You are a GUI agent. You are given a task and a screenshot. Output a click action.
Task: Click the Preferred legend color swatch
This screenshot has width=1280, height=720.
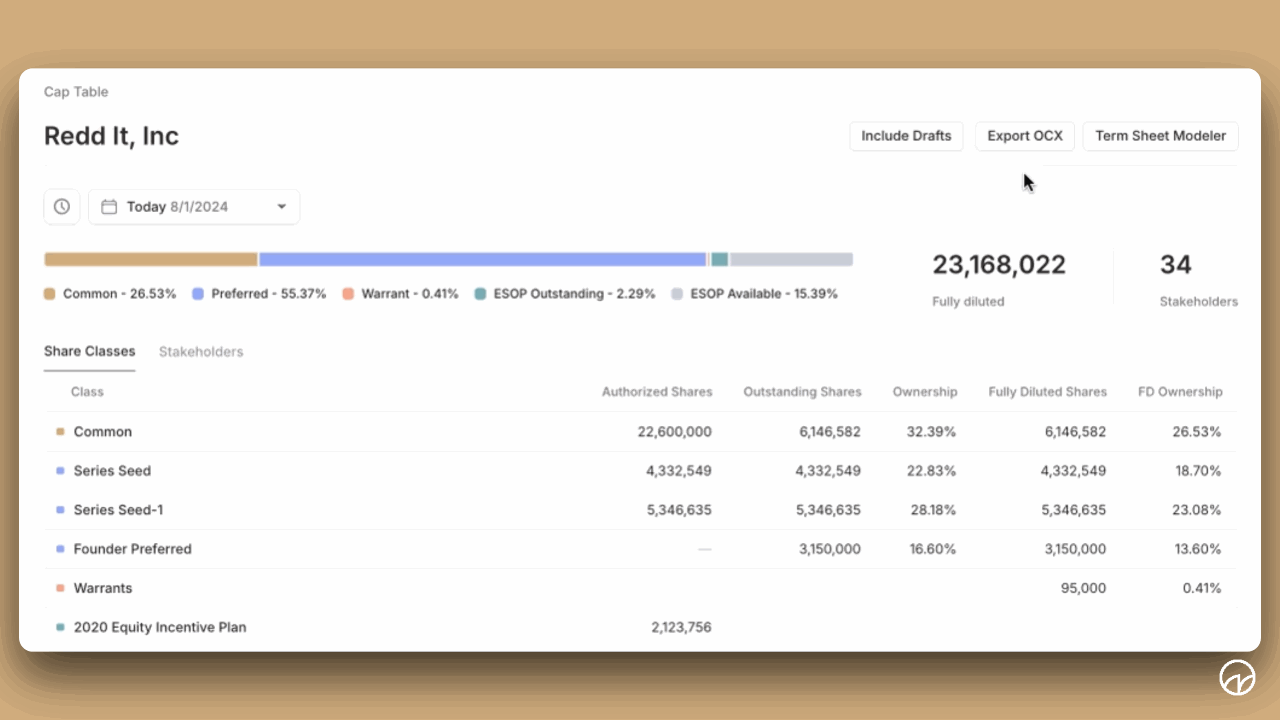198,294
